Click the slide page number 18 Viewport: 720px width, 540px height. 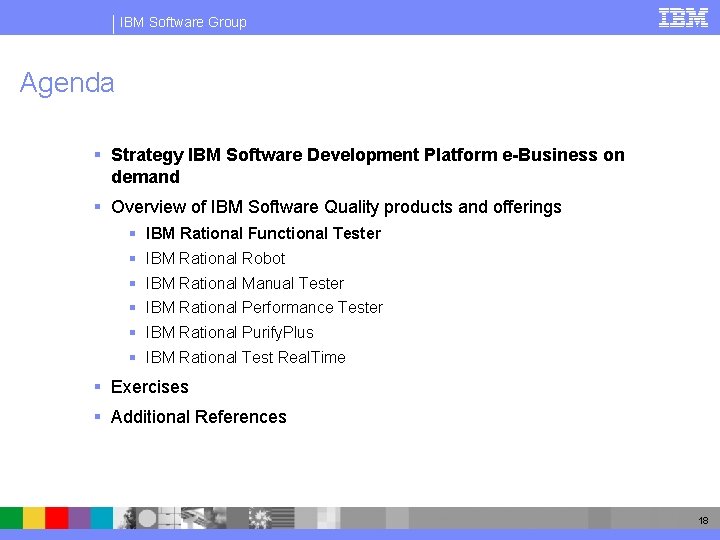(703, 521)
